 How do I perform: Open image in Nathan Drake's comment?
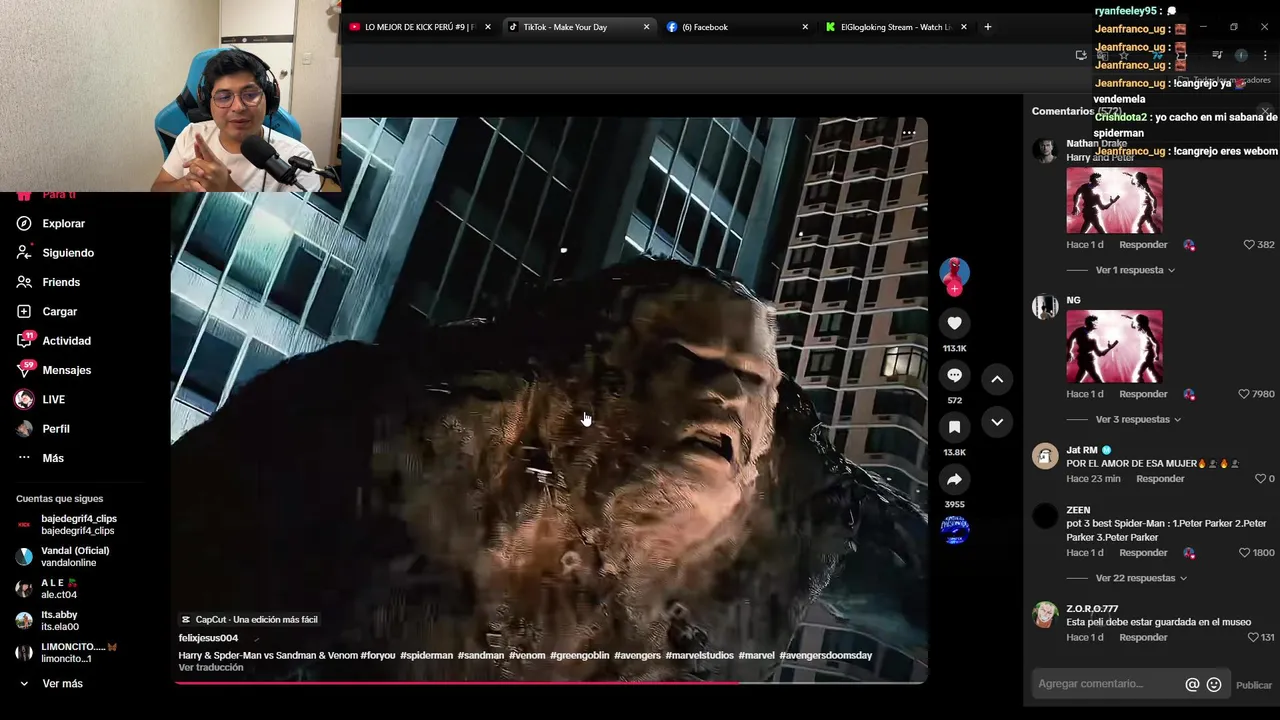point(1114,200)
